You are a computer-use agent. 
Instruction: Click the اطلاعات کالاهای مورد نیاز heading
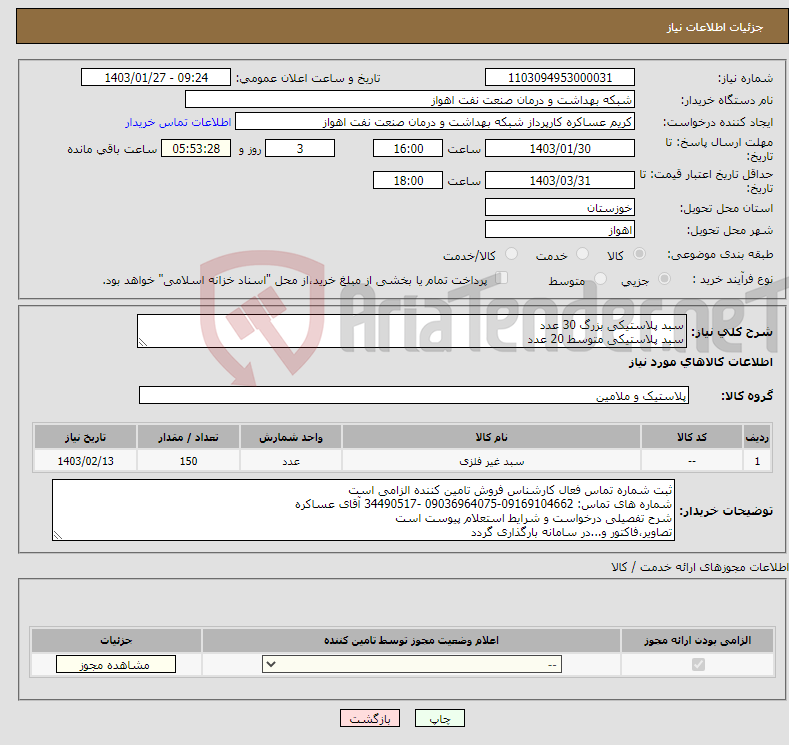point(700,362)
